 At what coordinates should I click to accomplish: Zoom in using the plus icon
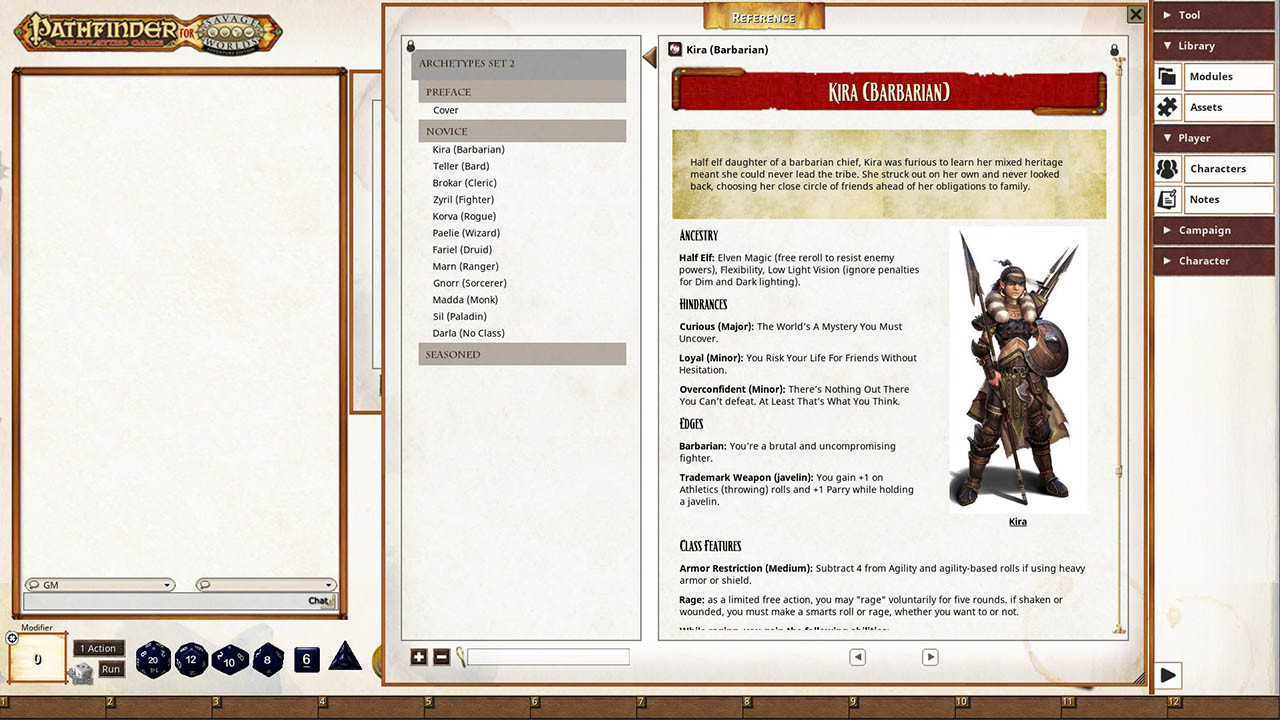[x=419, y=657]
